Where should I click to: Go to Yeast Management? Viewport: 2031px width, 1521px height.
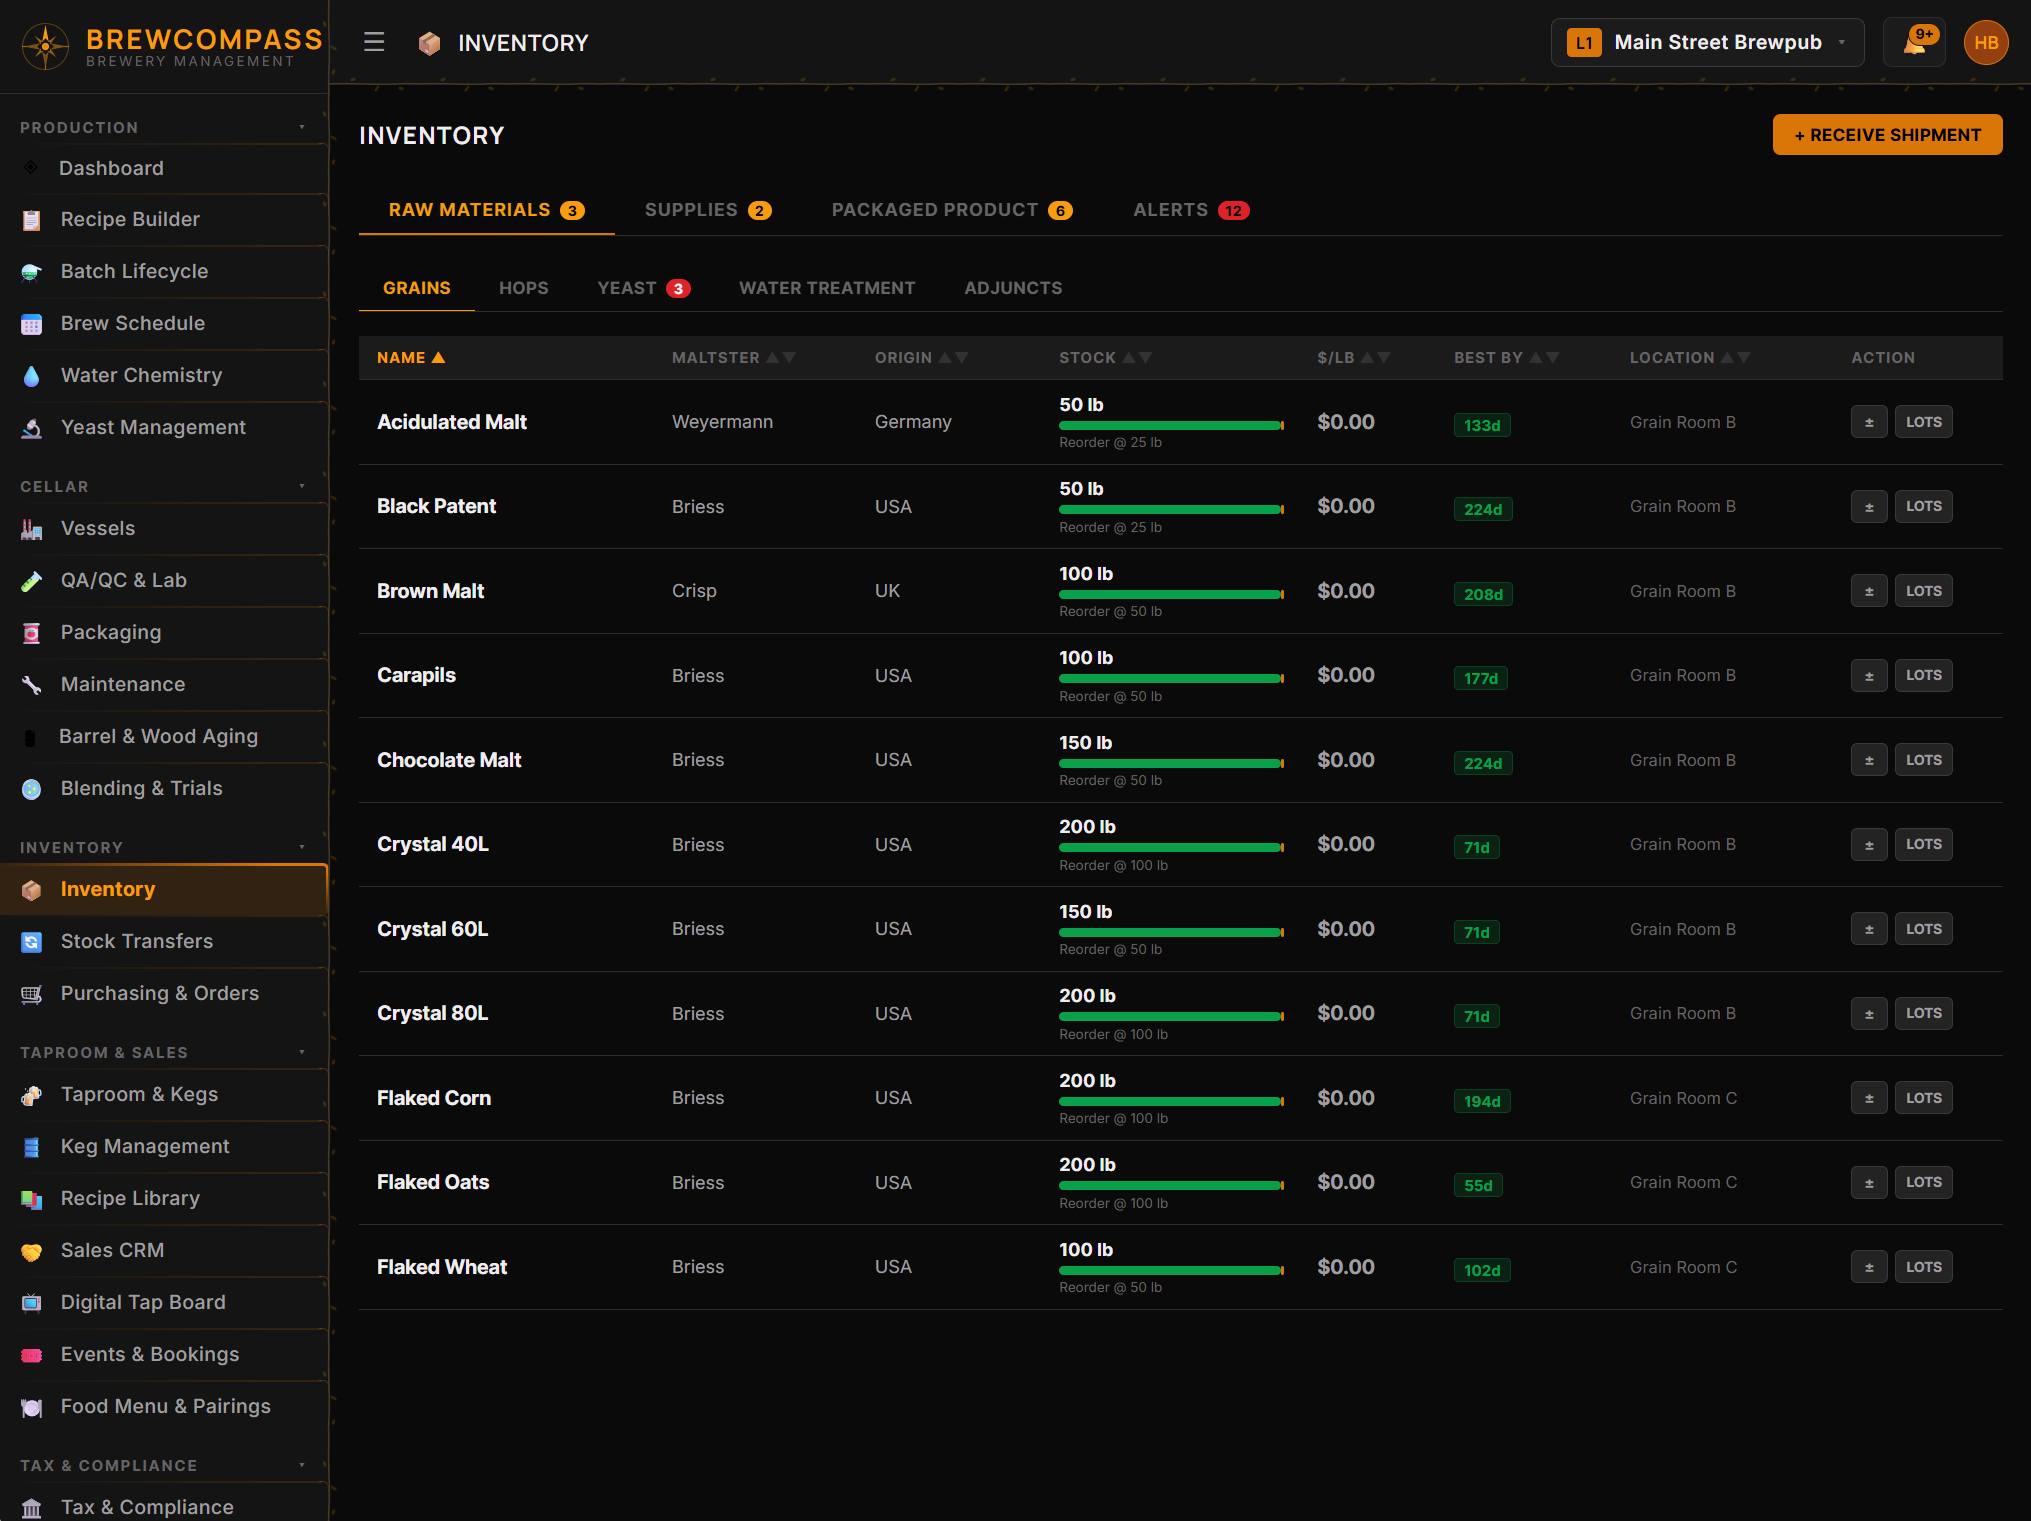point(164,427)
